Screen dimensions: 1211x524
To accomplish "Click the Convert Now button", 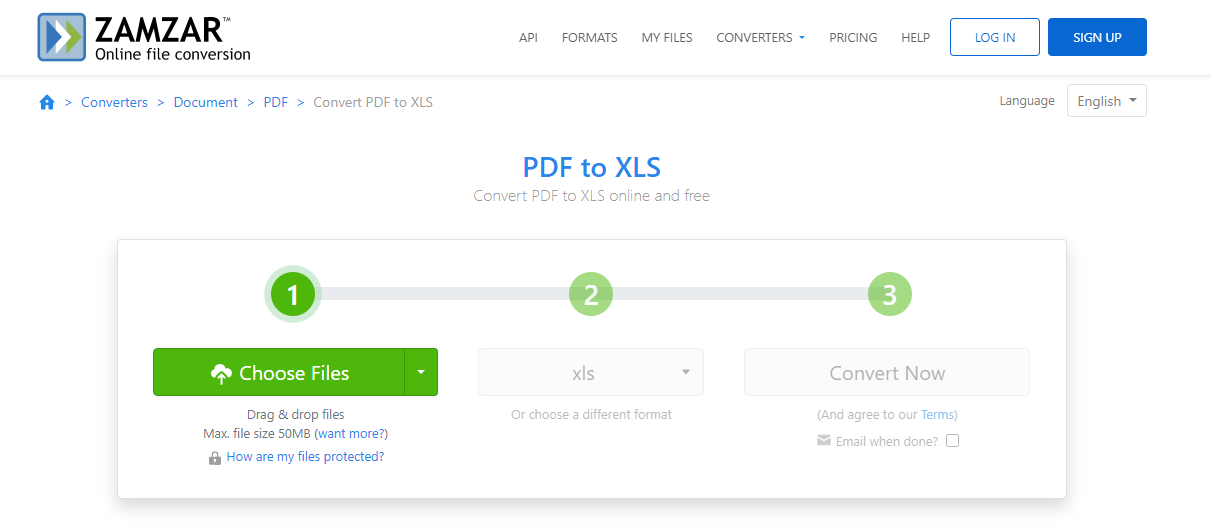I will 887,372.
